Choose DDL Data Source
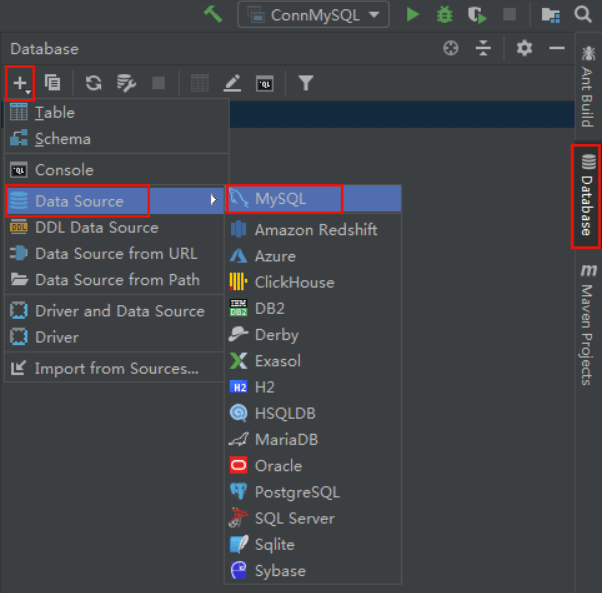 (115, 227)
